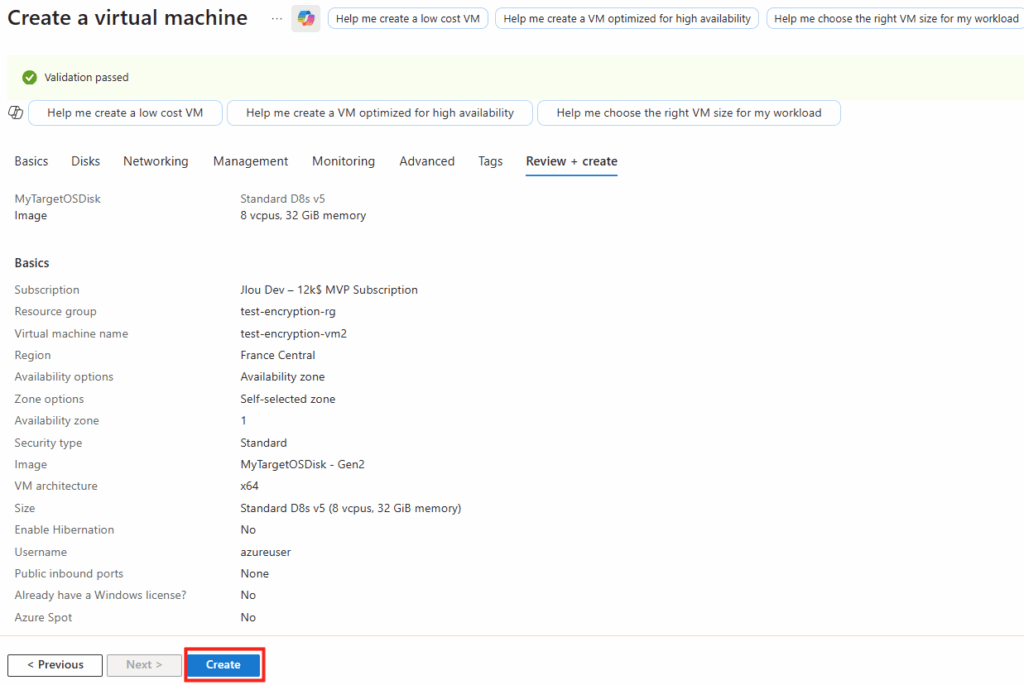Viewport: 1024px width, 685px height.
Task: Select the Review + create tab
Action: 571,161
